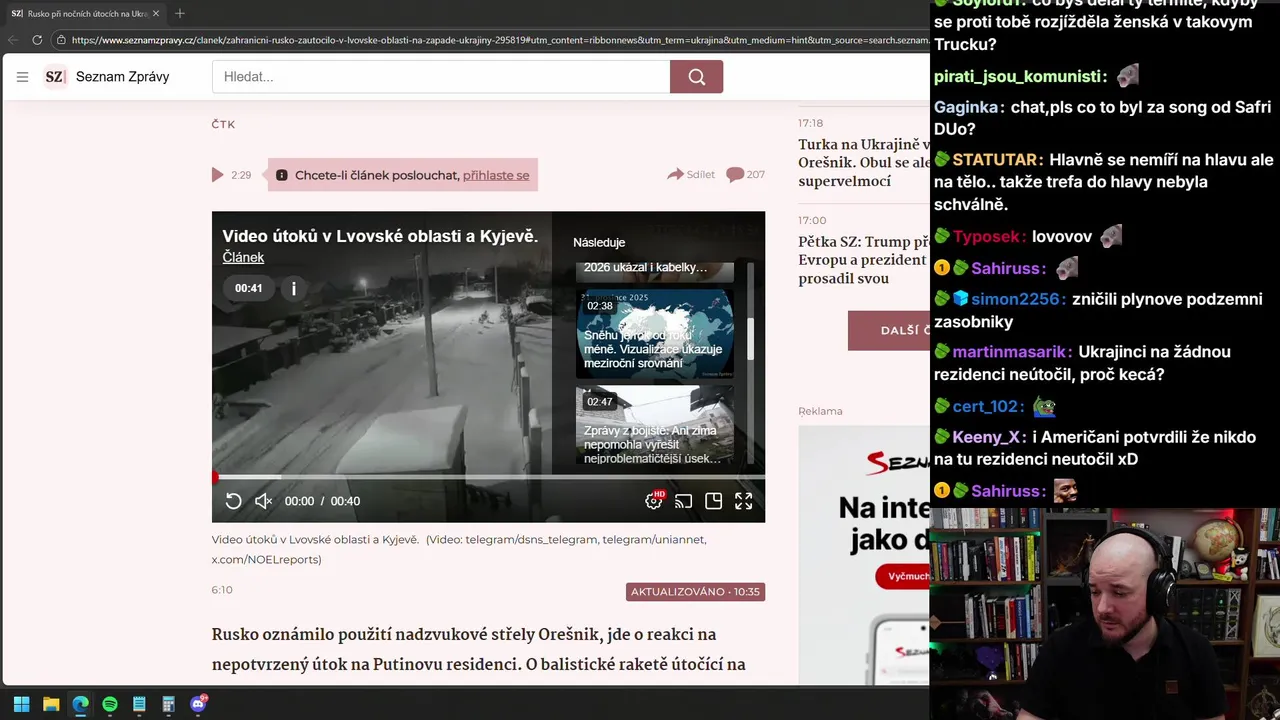Select the Rusko při nočních útocích tab
This screenshot has width=1280, height=720.
86,14
